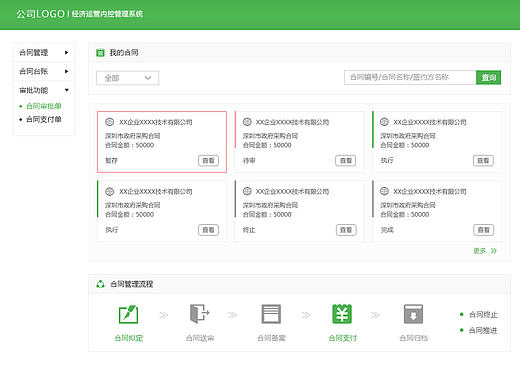The width and height of the screenshot is (520, 390).
Task: Click 查看 on the 暂存 contract card
Action: point(208,161)
